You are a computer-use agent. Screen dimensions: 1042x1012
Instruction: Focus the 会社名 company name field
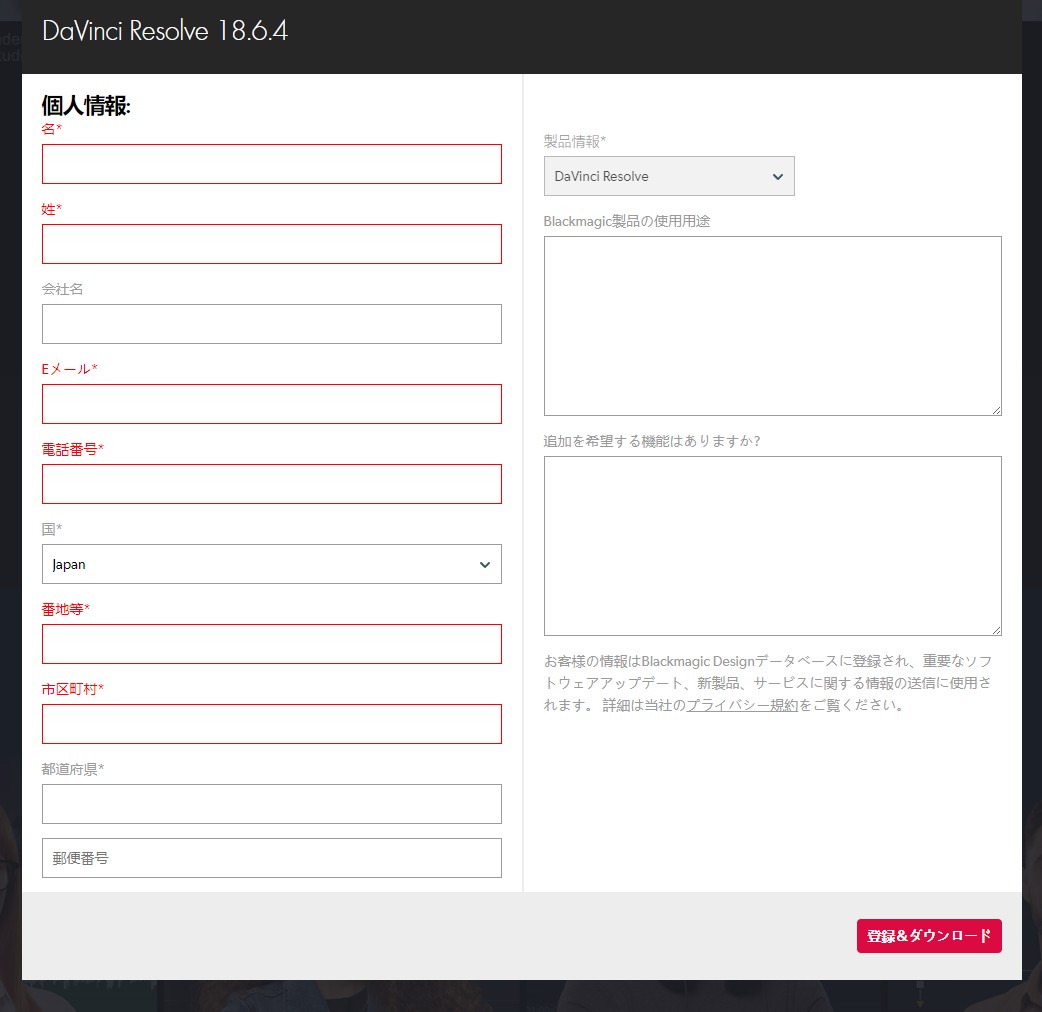tap(272, 324)
